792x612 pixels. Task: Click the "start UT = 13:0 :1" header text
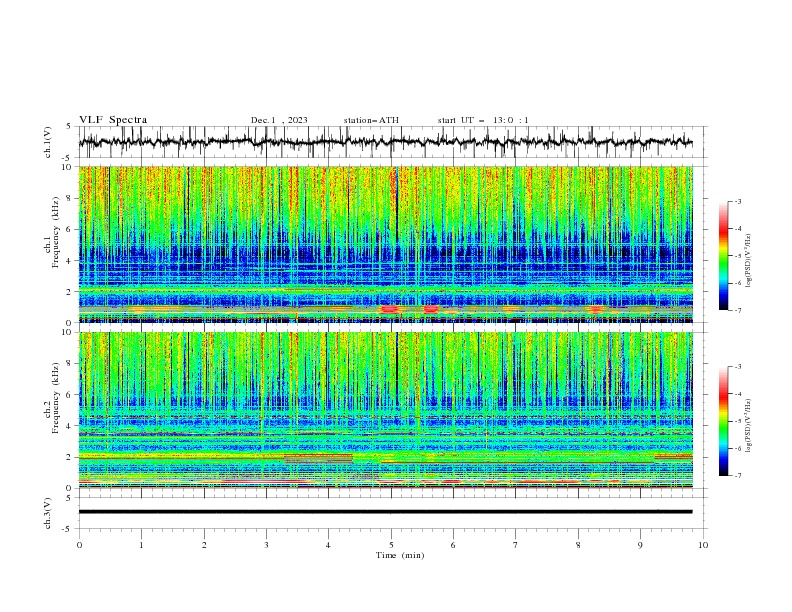coord(483,120)
